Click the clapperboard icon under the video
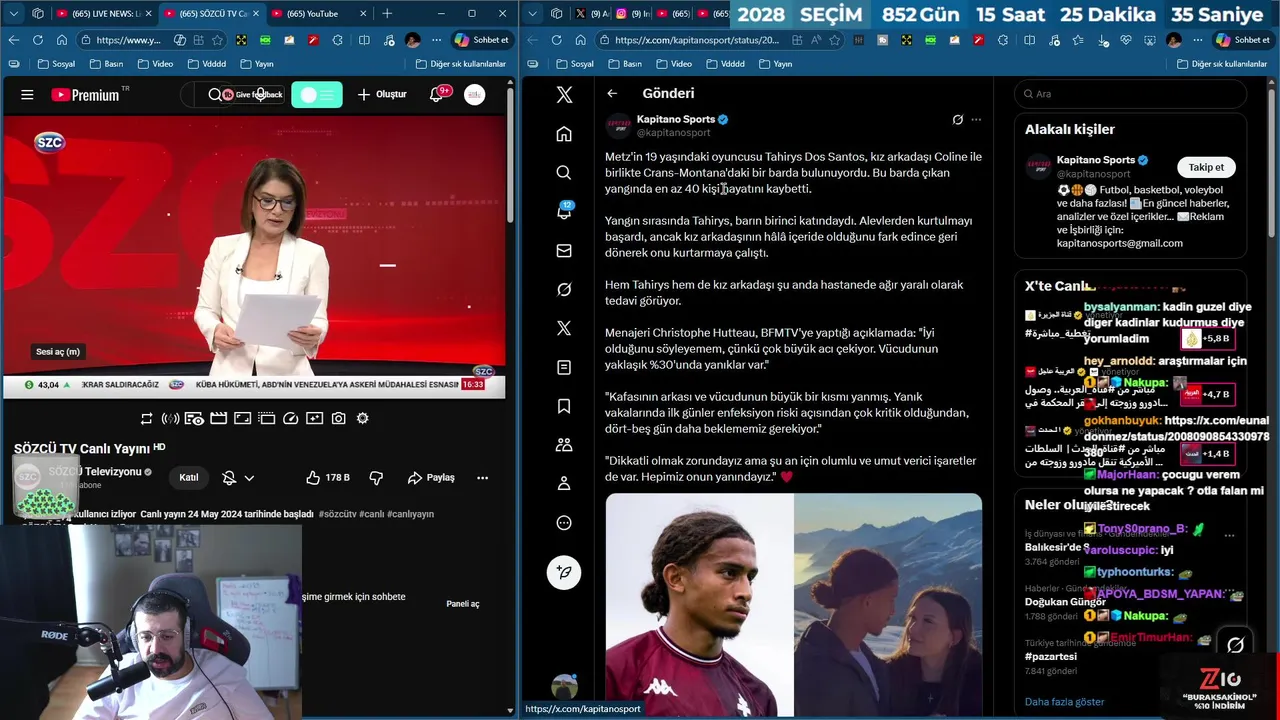Viewport: 1280px width, 720px height. coord(218,418)
